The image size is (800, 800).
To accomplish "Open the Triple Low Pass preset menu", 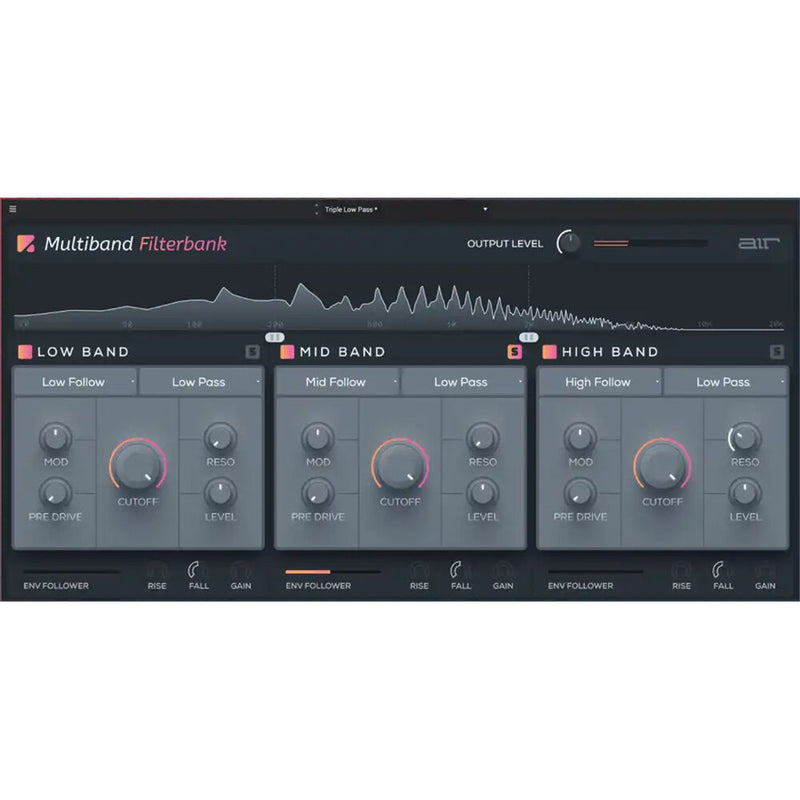I will (x=350, y=209).
